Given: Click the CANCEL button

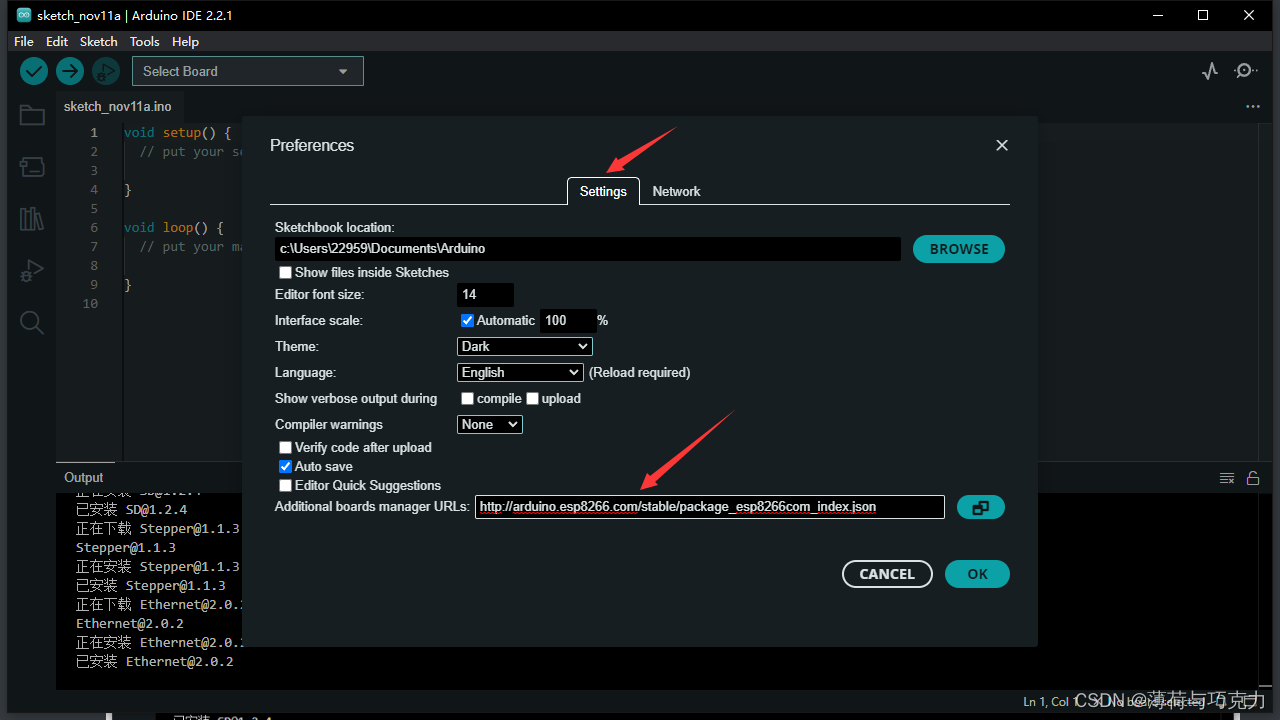Looking at the screenshot, I should click(x=887, y=574).
